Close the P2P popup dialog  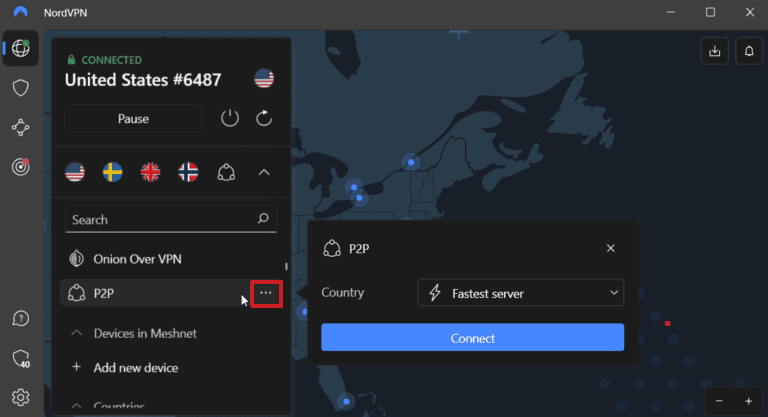610,248
